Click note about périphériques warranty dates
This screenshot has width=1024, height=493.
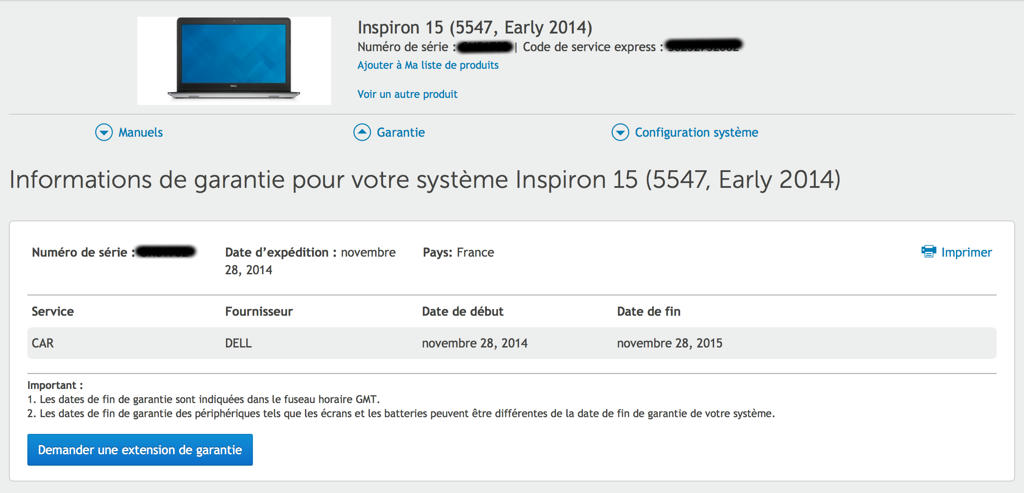tap(401, 413)
